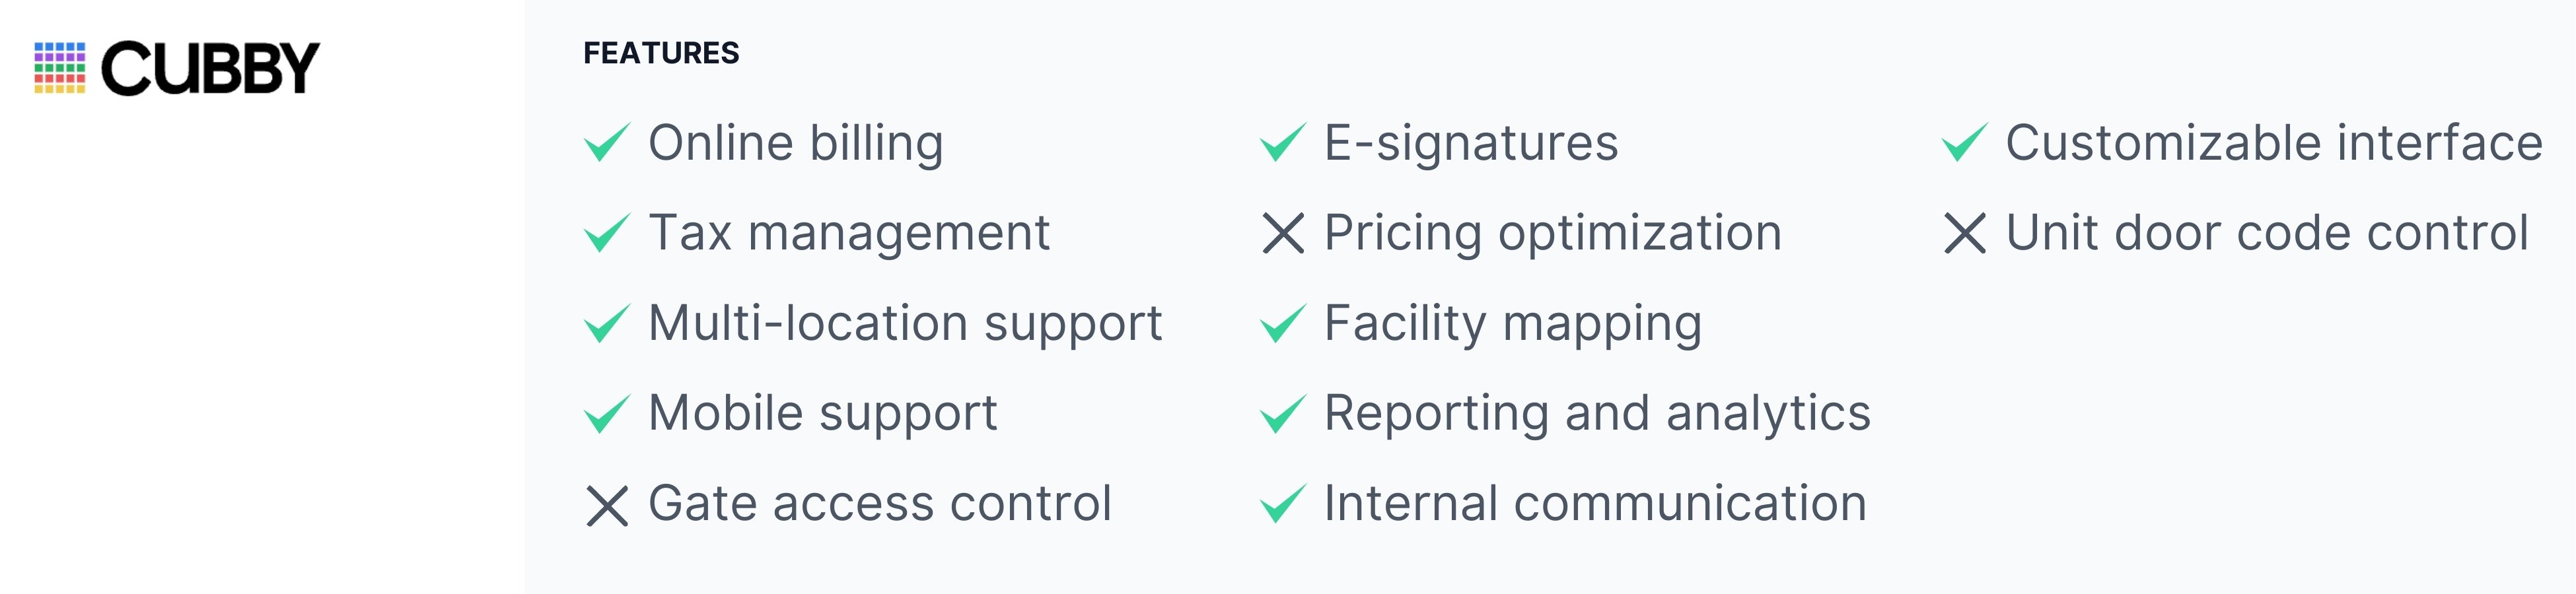The image size is (2576, 594).
Task: Click the Cubby colorful grid logo icon
Action: (x=60, y=68)
